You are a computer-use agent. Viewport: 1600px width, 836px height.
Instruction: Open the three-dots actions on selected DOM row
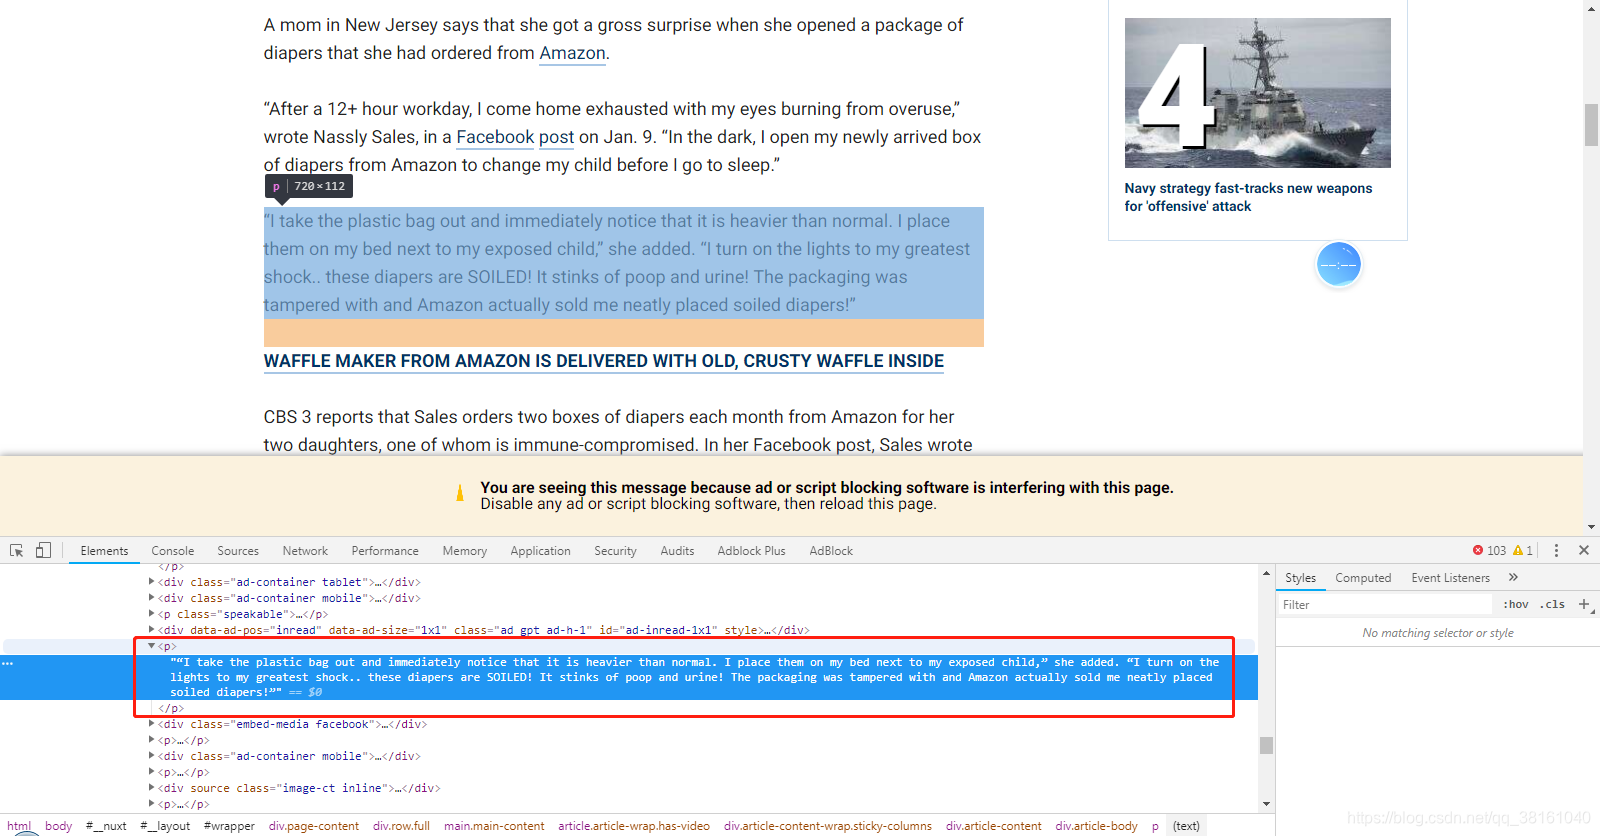8,663
